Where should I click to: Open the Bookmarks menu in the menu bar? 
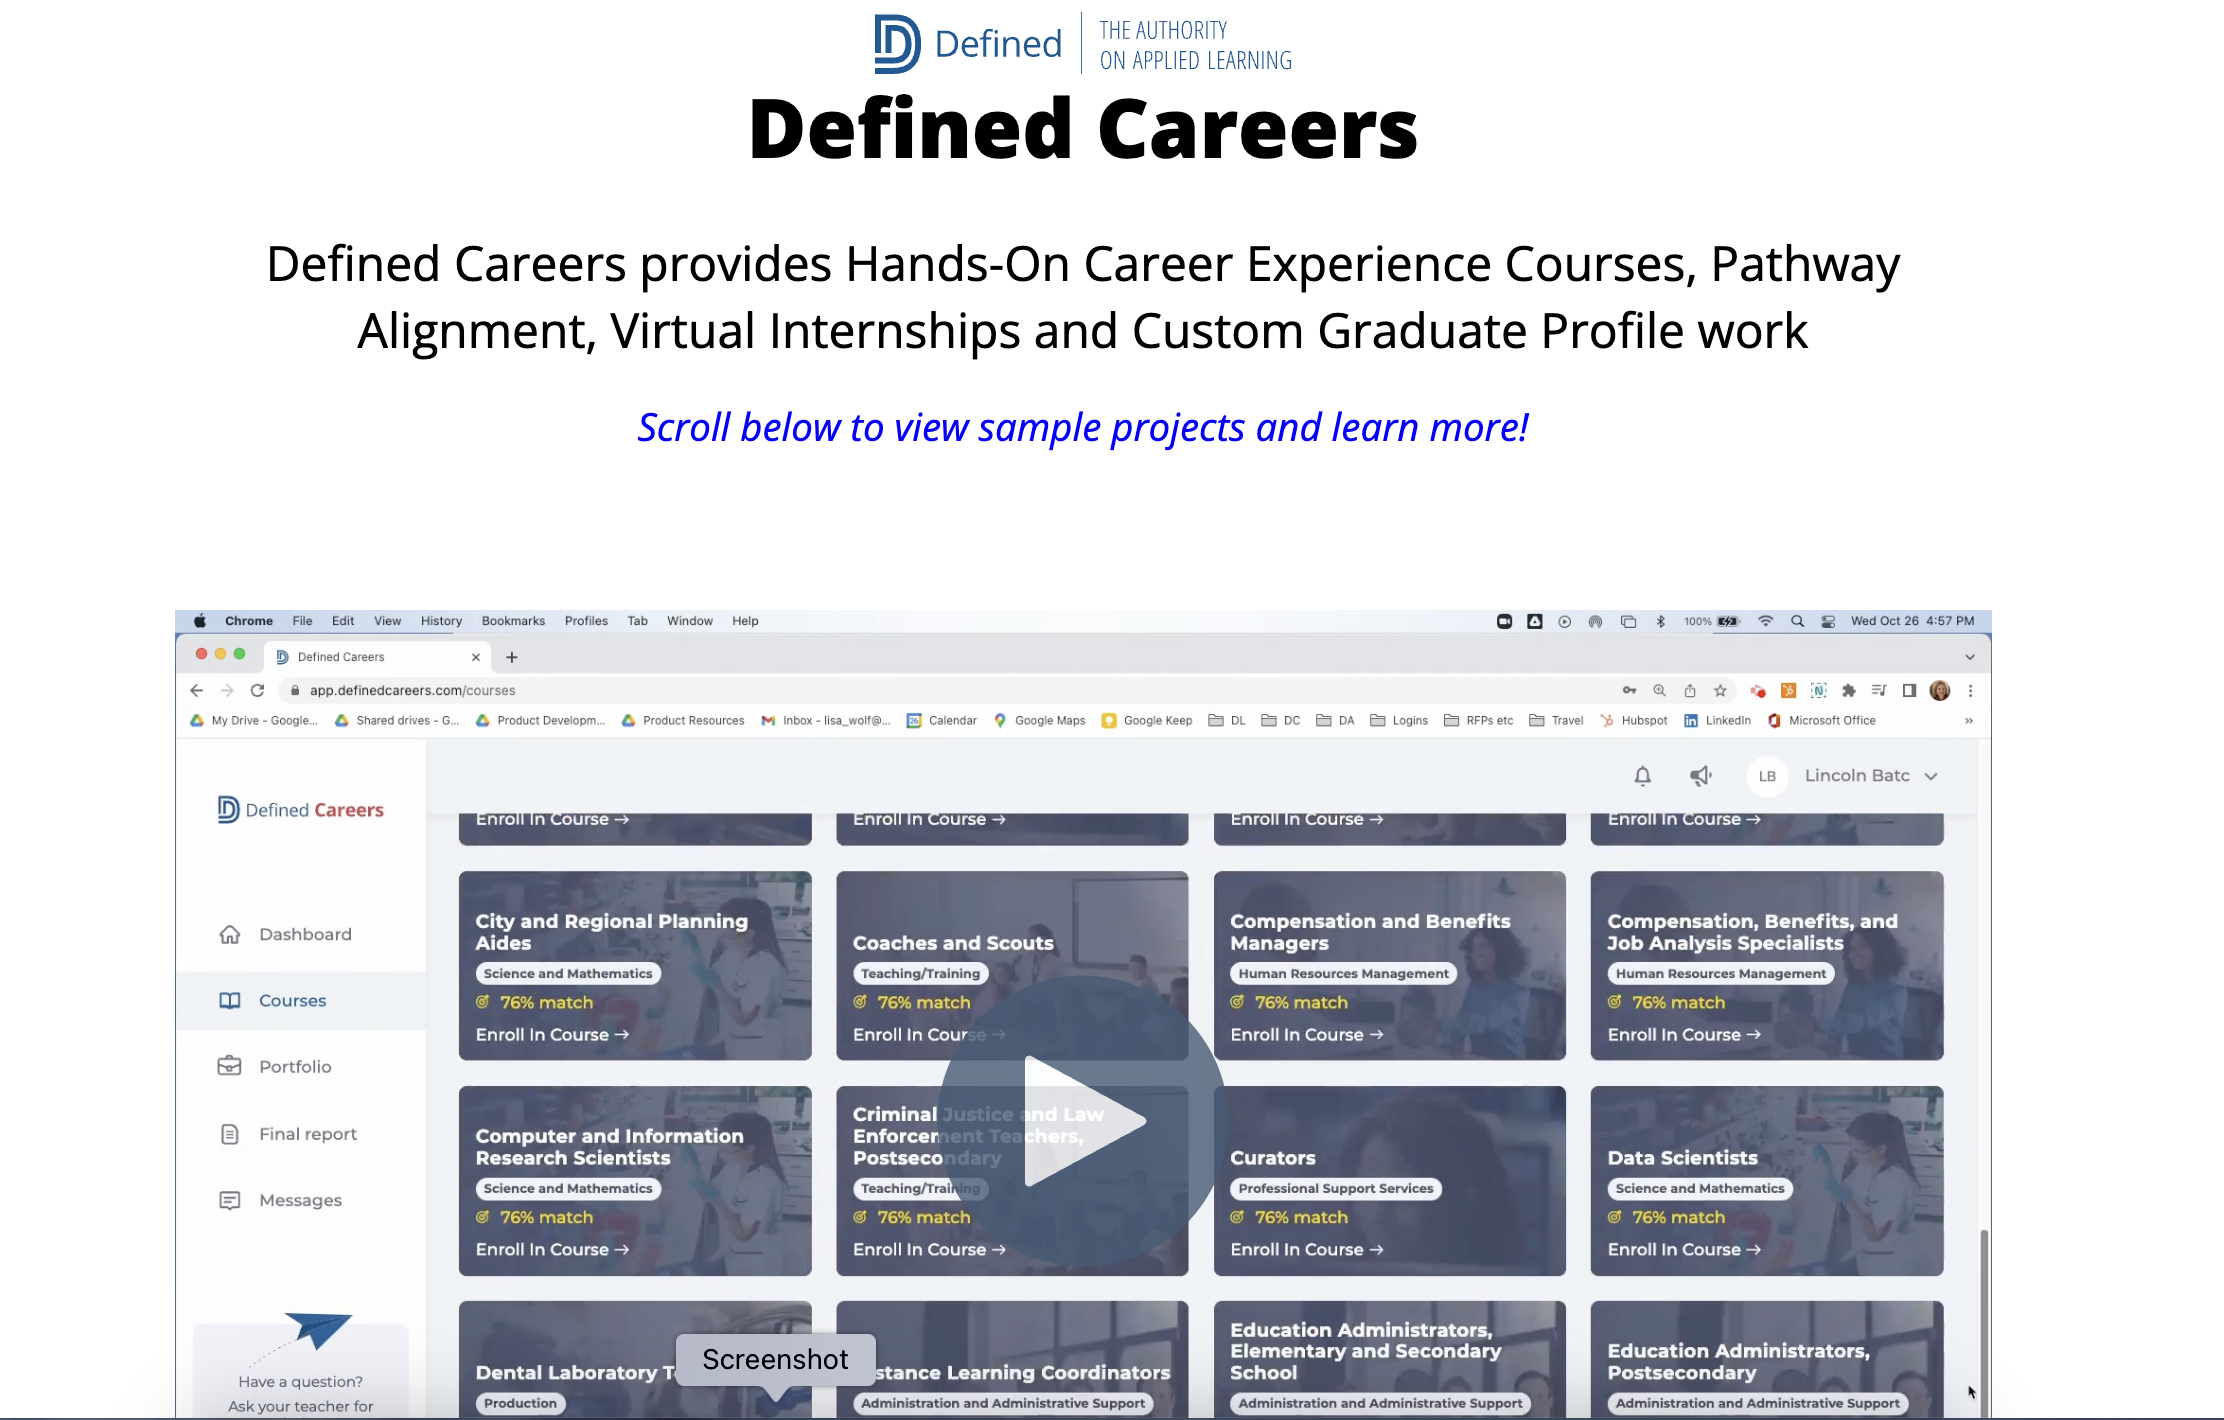click(513, 621)
